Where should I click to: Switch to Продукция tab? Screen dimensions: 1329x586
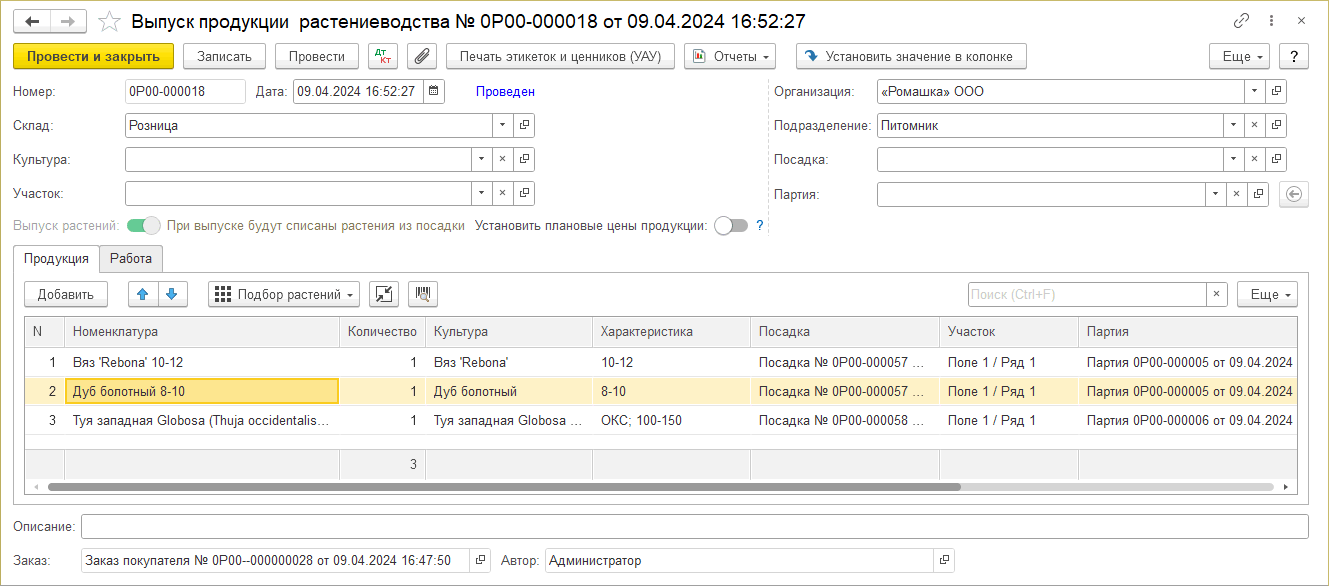click(57, 258)
